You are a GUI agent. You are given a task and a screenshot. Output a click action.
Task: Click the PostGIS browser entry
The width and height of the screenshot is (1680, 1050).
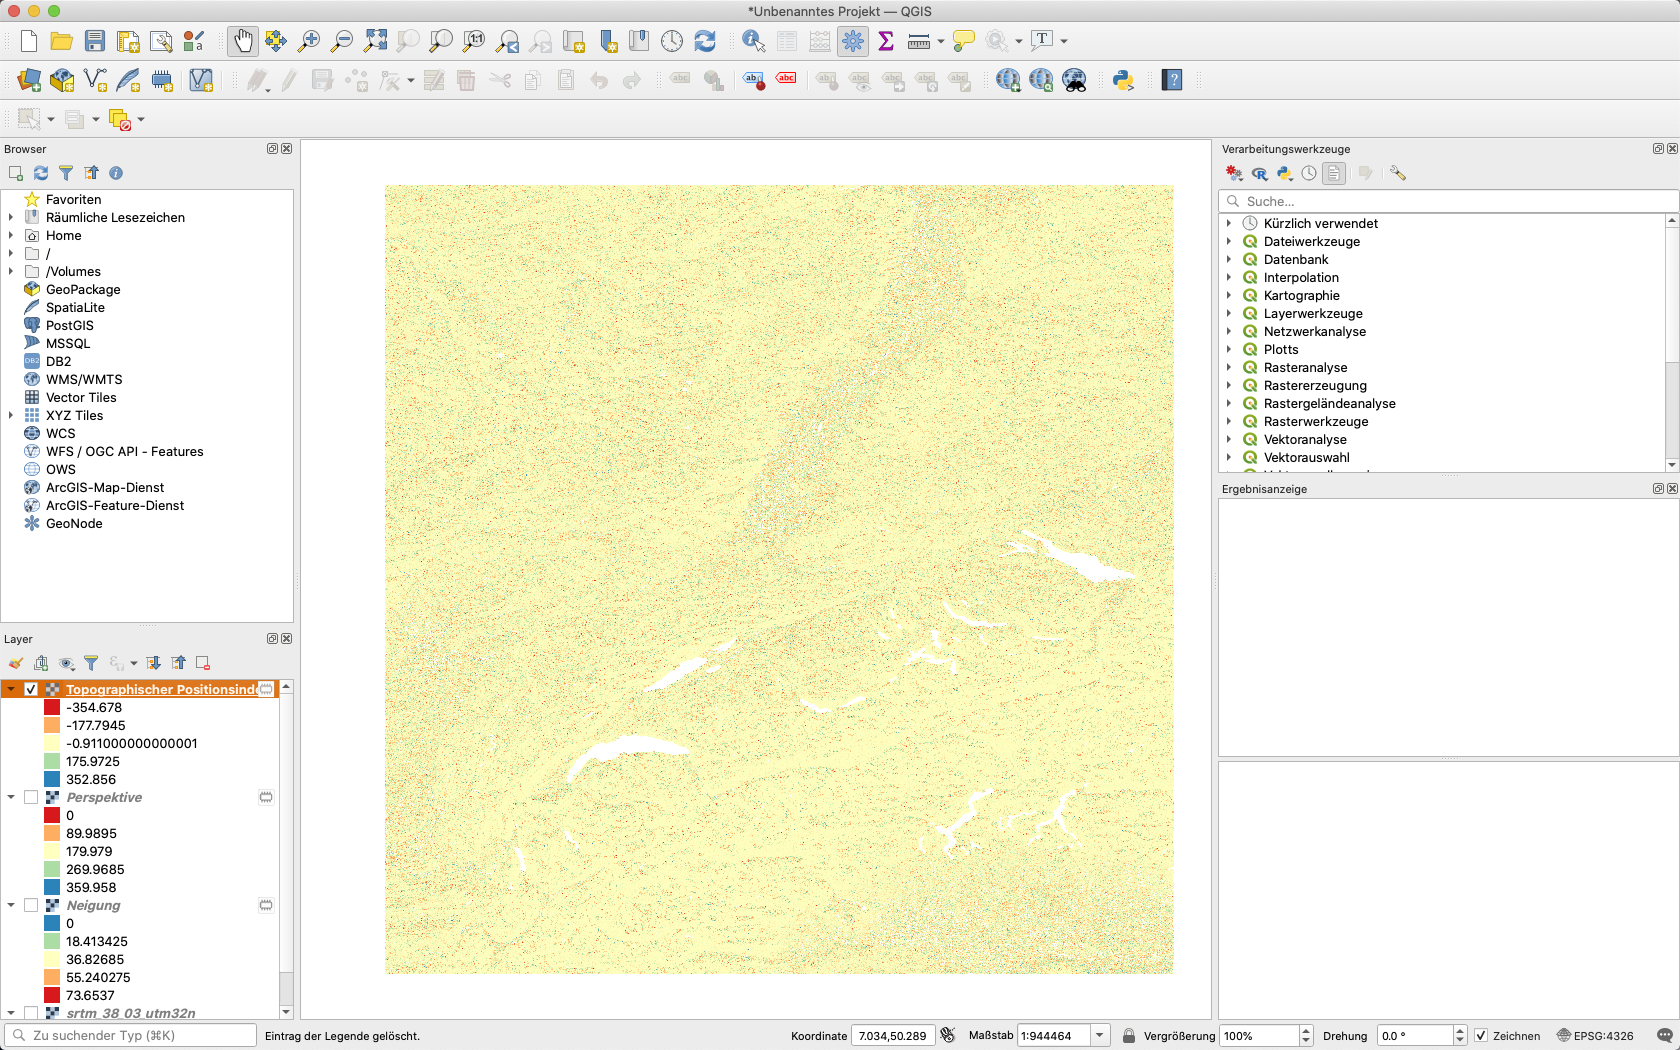70,325
